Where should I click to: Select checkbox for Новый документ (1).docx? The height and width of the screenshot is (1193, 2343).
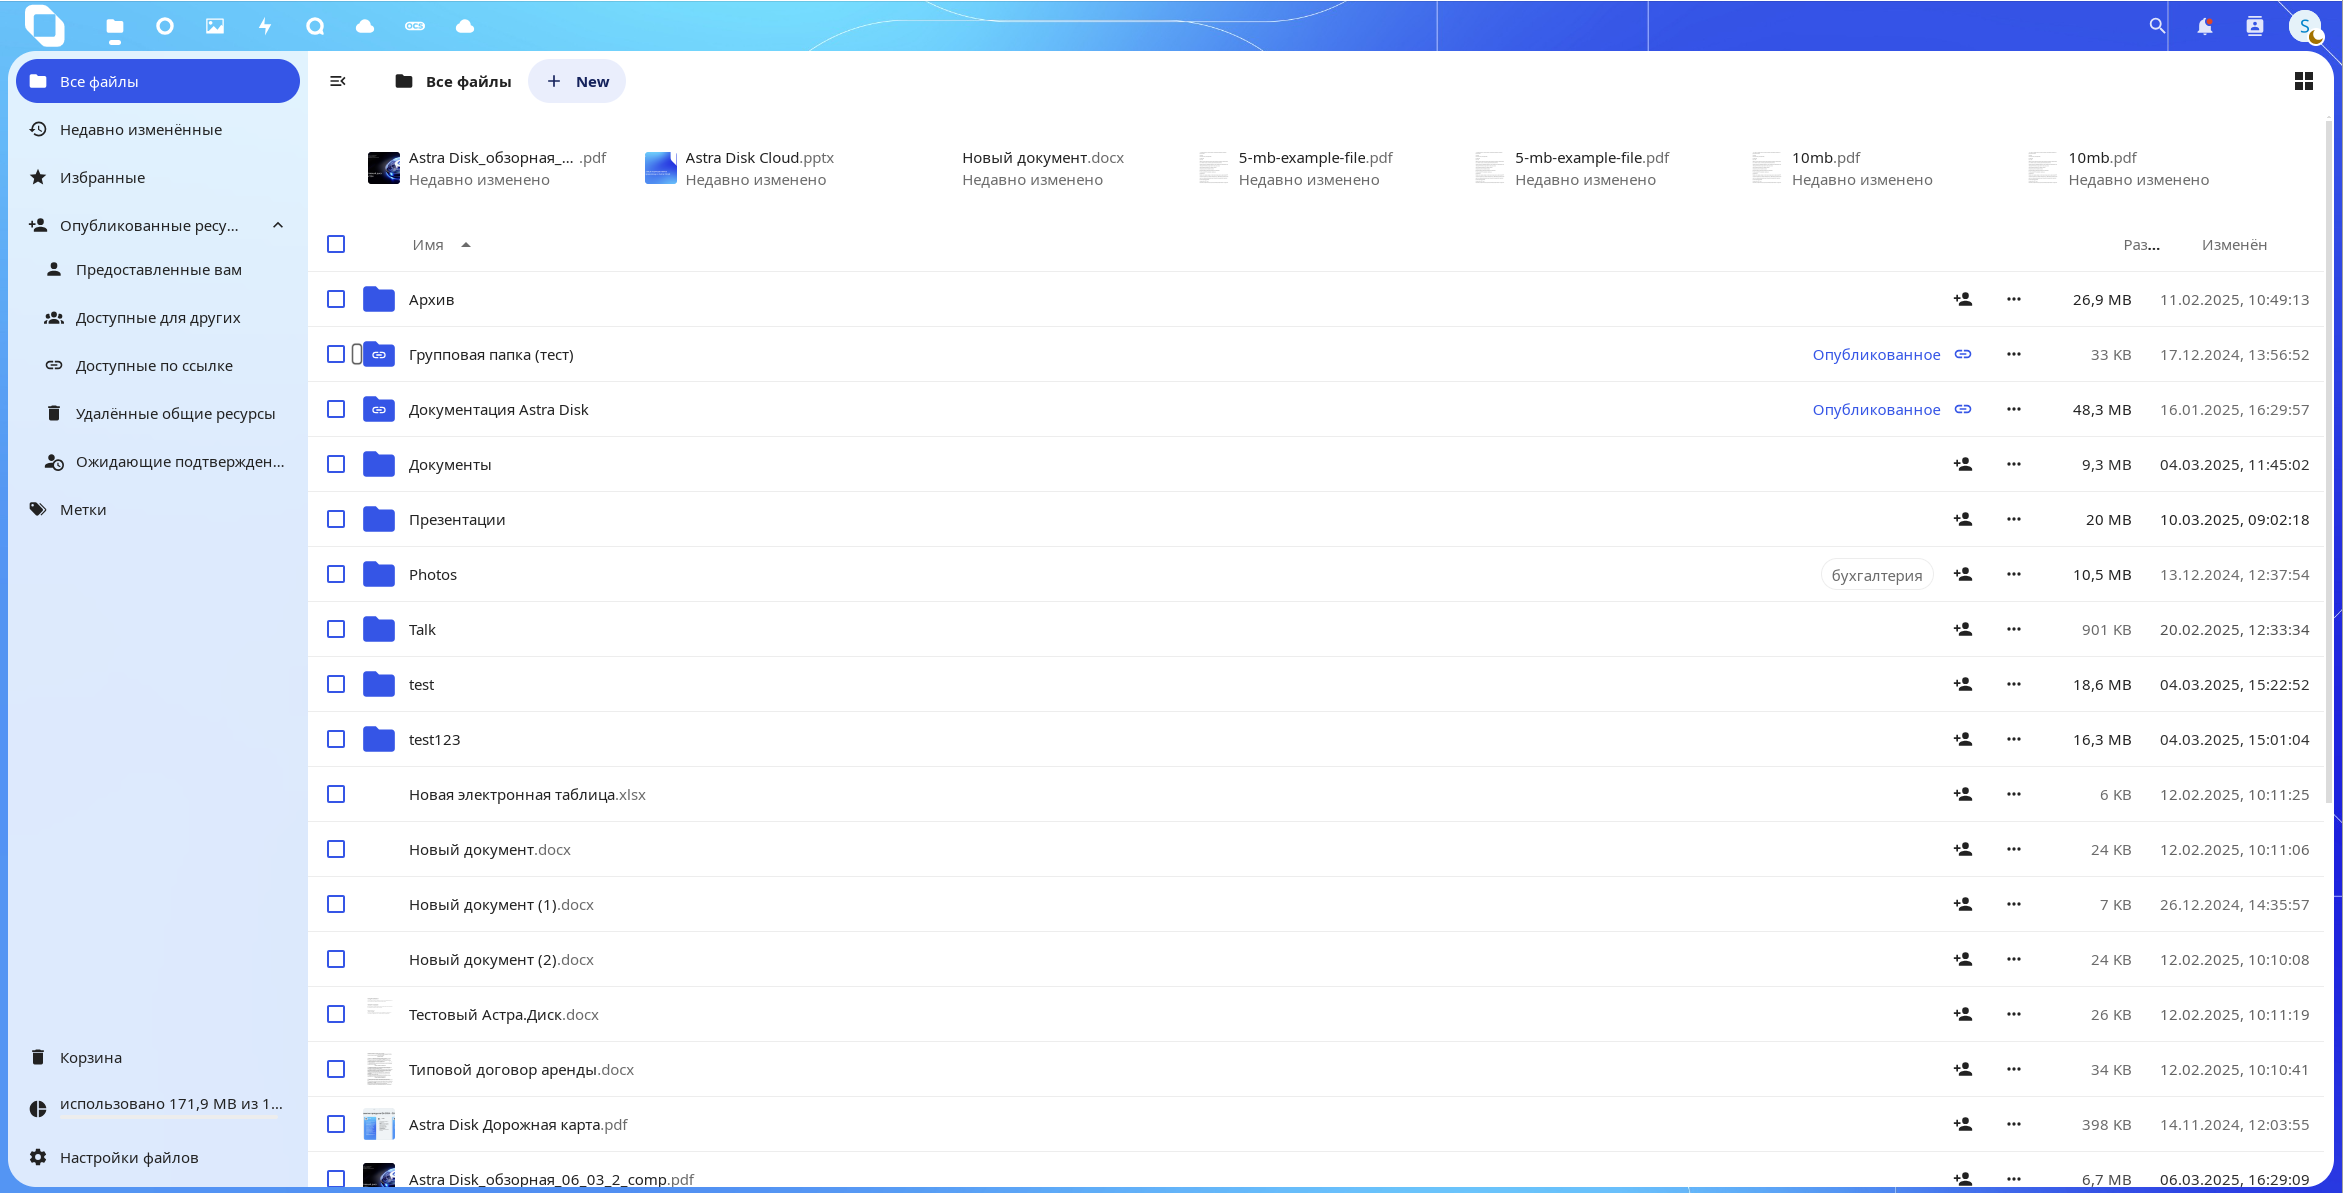point(336,904)
